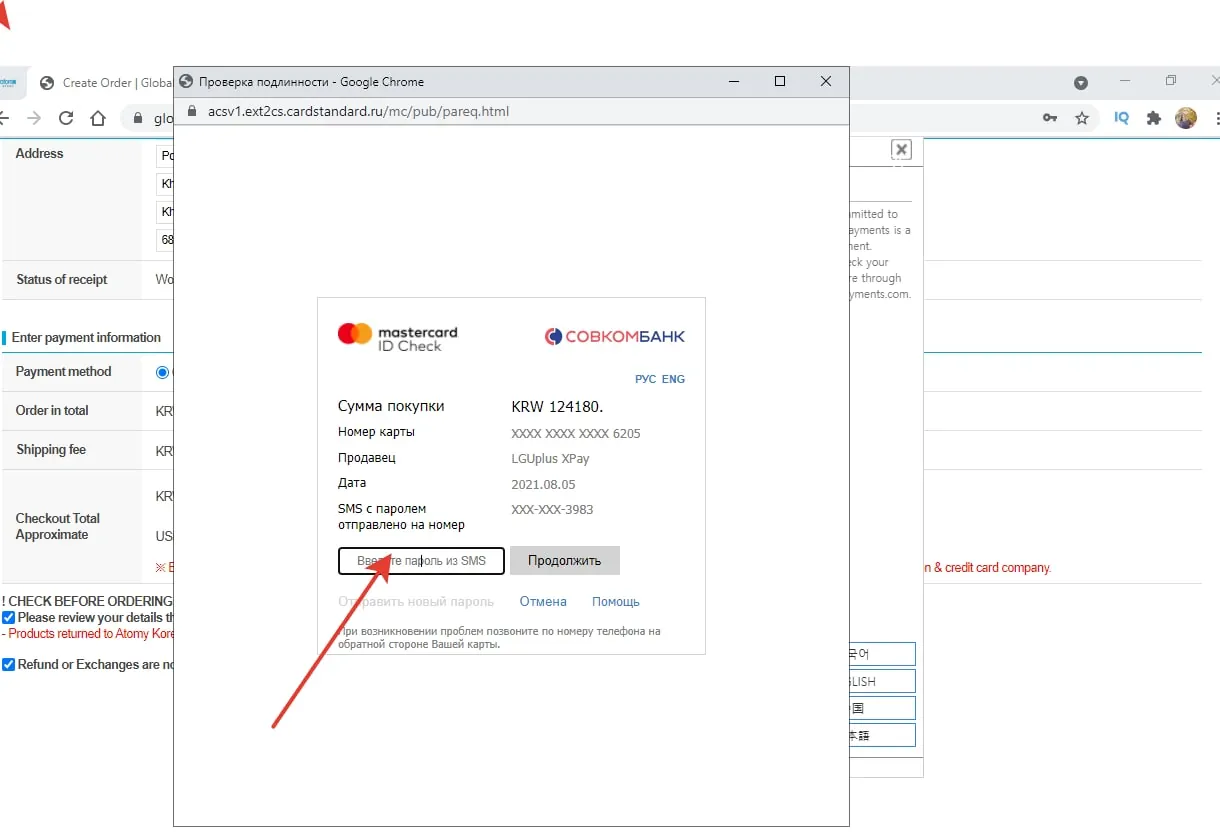The height and width of the screenshot is (834, 1220).
Task: Click the forward navigation arrow
Action: point(34,118)
